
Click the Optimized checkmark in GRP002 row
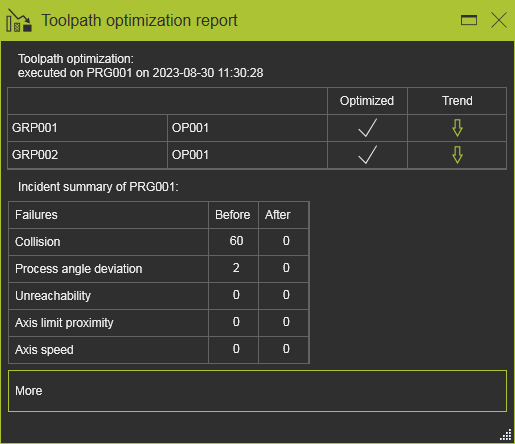tap(368, 155)
